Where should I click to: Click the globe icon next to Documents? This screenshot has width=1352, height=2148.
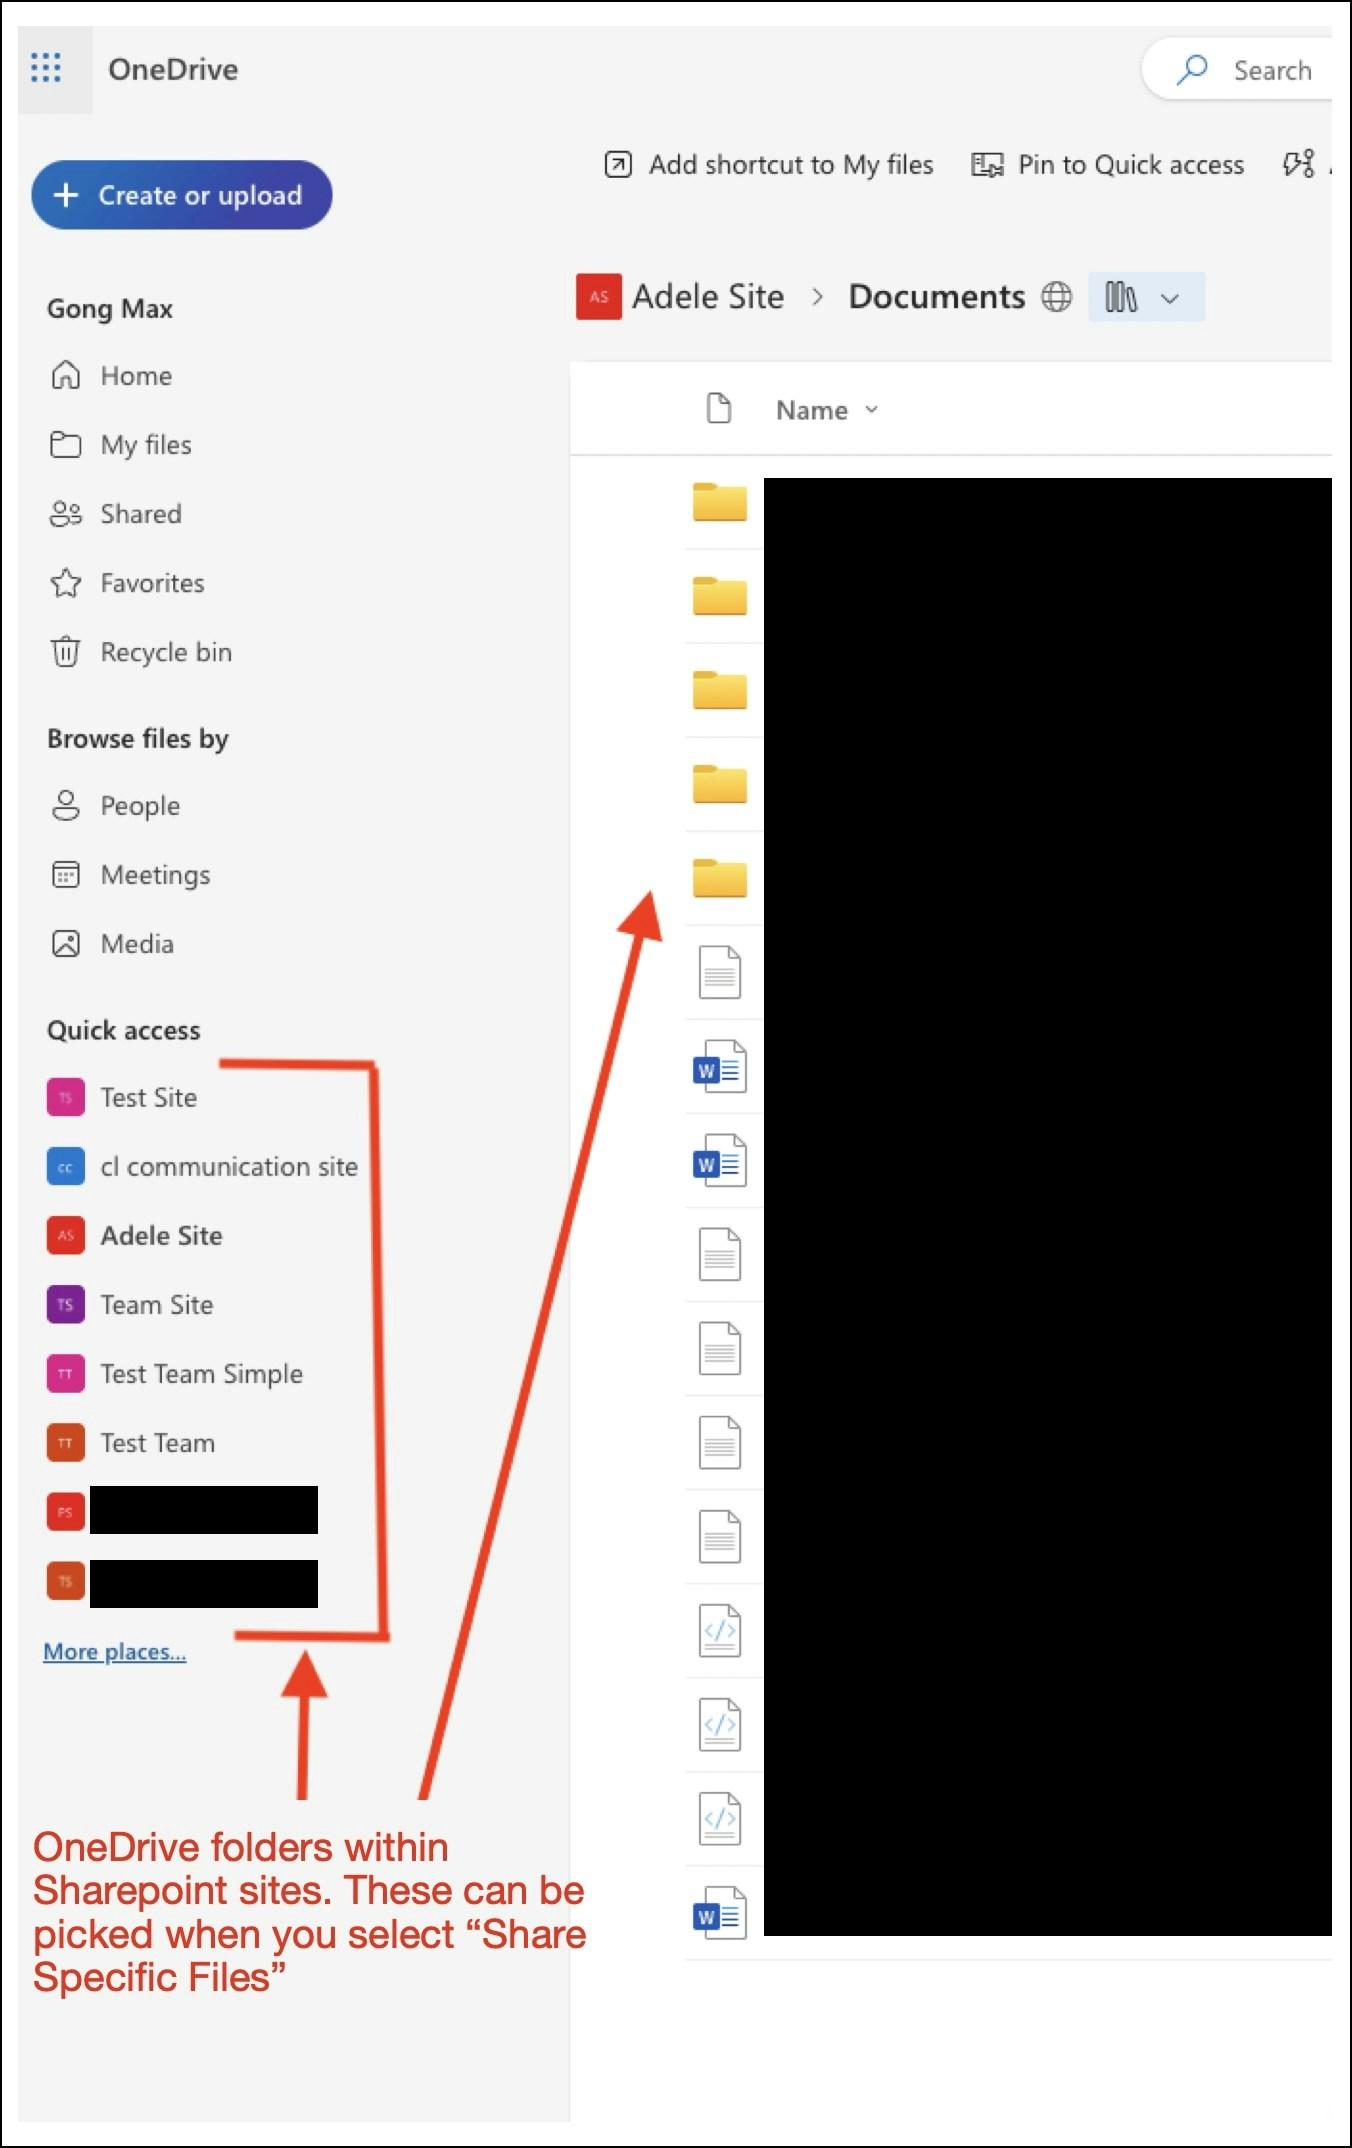[x=1056, y=296]
